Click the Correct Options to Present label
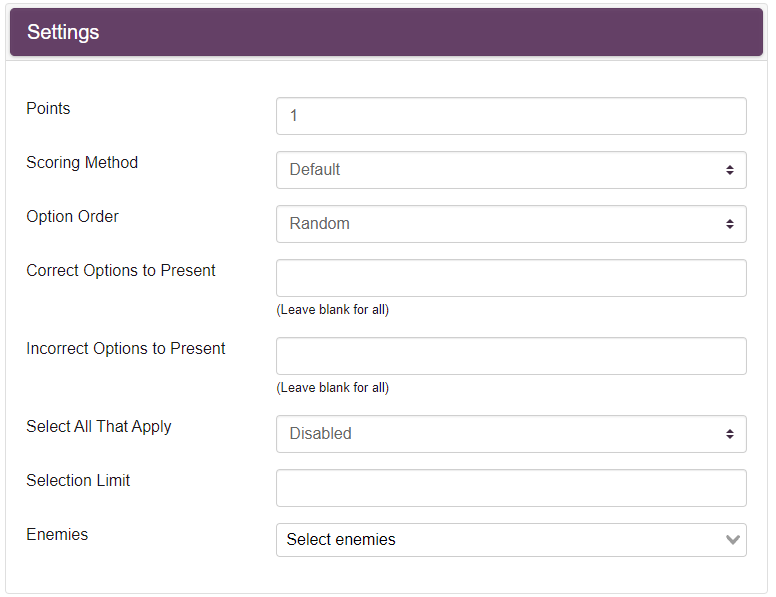Viewport: 776px width, 597px height. pos(121,270)
